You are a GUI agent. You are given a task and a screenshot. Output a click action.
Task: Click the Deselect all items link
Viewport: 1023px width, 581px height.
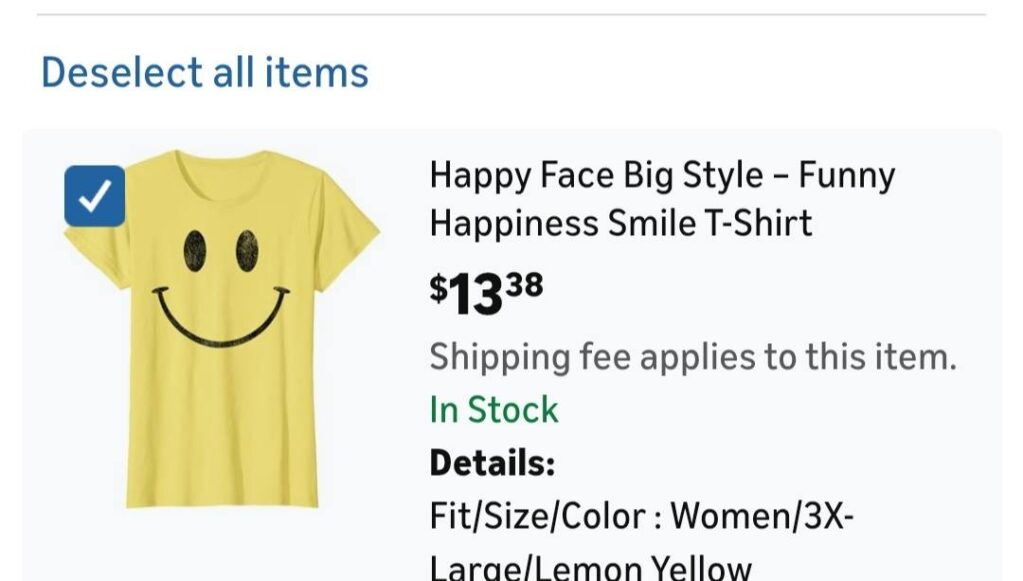[204, 71]
